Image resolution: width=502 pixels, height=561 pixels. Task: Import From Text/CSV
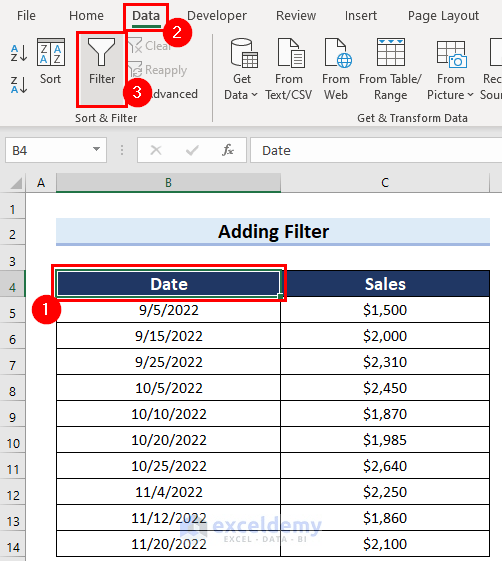point(288,69)
